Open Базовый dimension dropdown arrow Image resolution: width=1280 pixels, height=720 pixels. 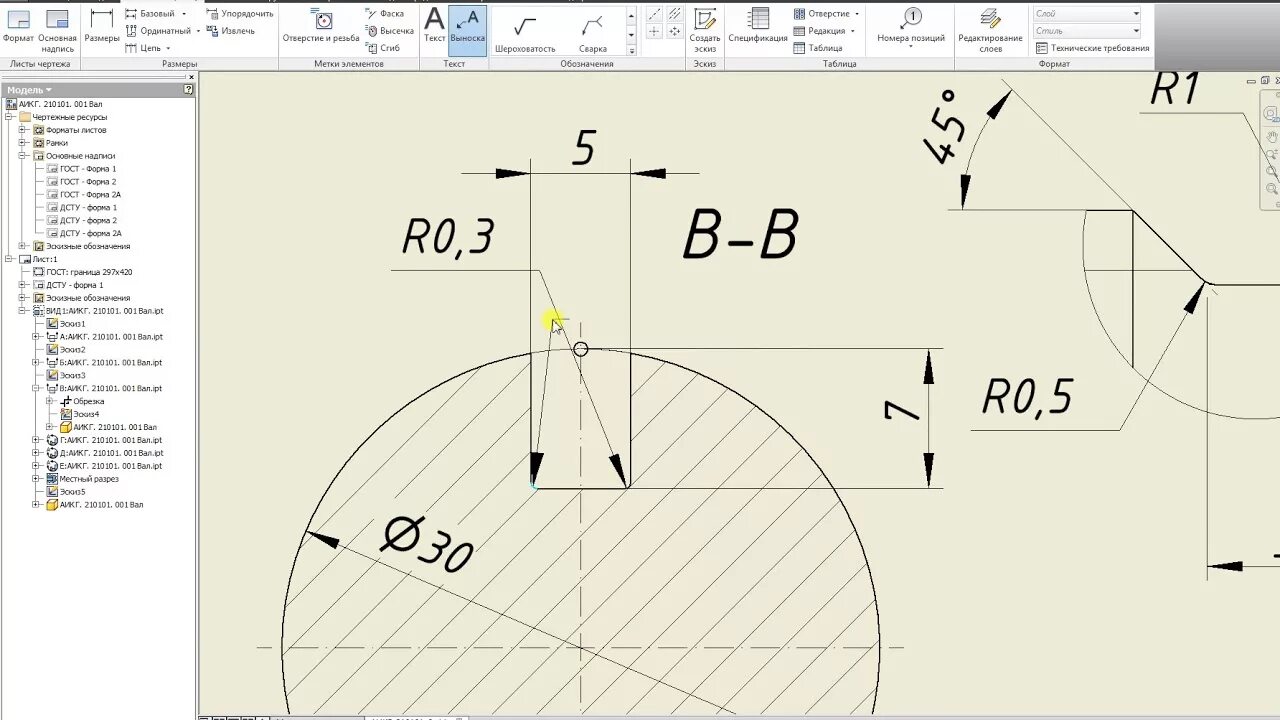click(x=184, y=14)
